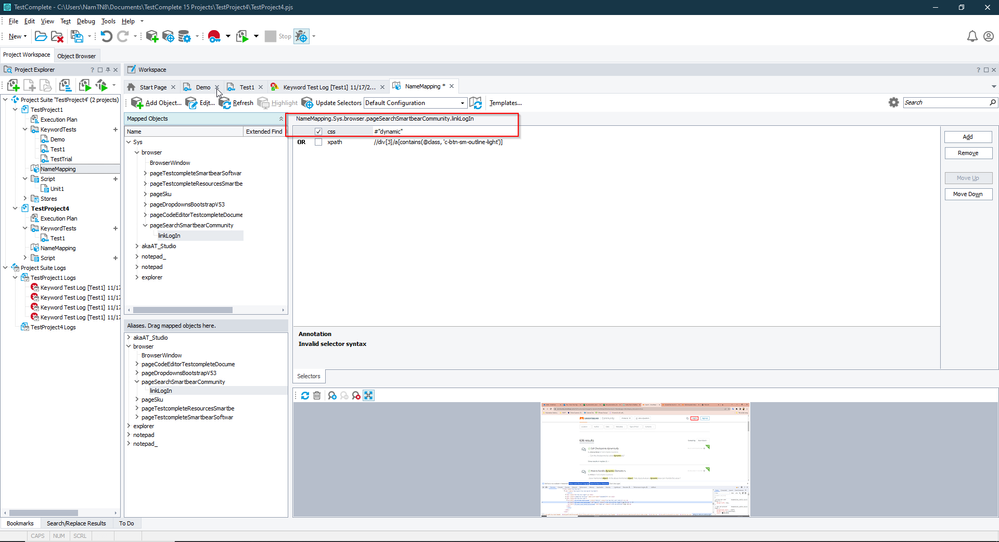The width and height of the screenshot is (999, 542).
Task: Click the Update Selectors toolbar icon
Action: [x=307, y=103]
